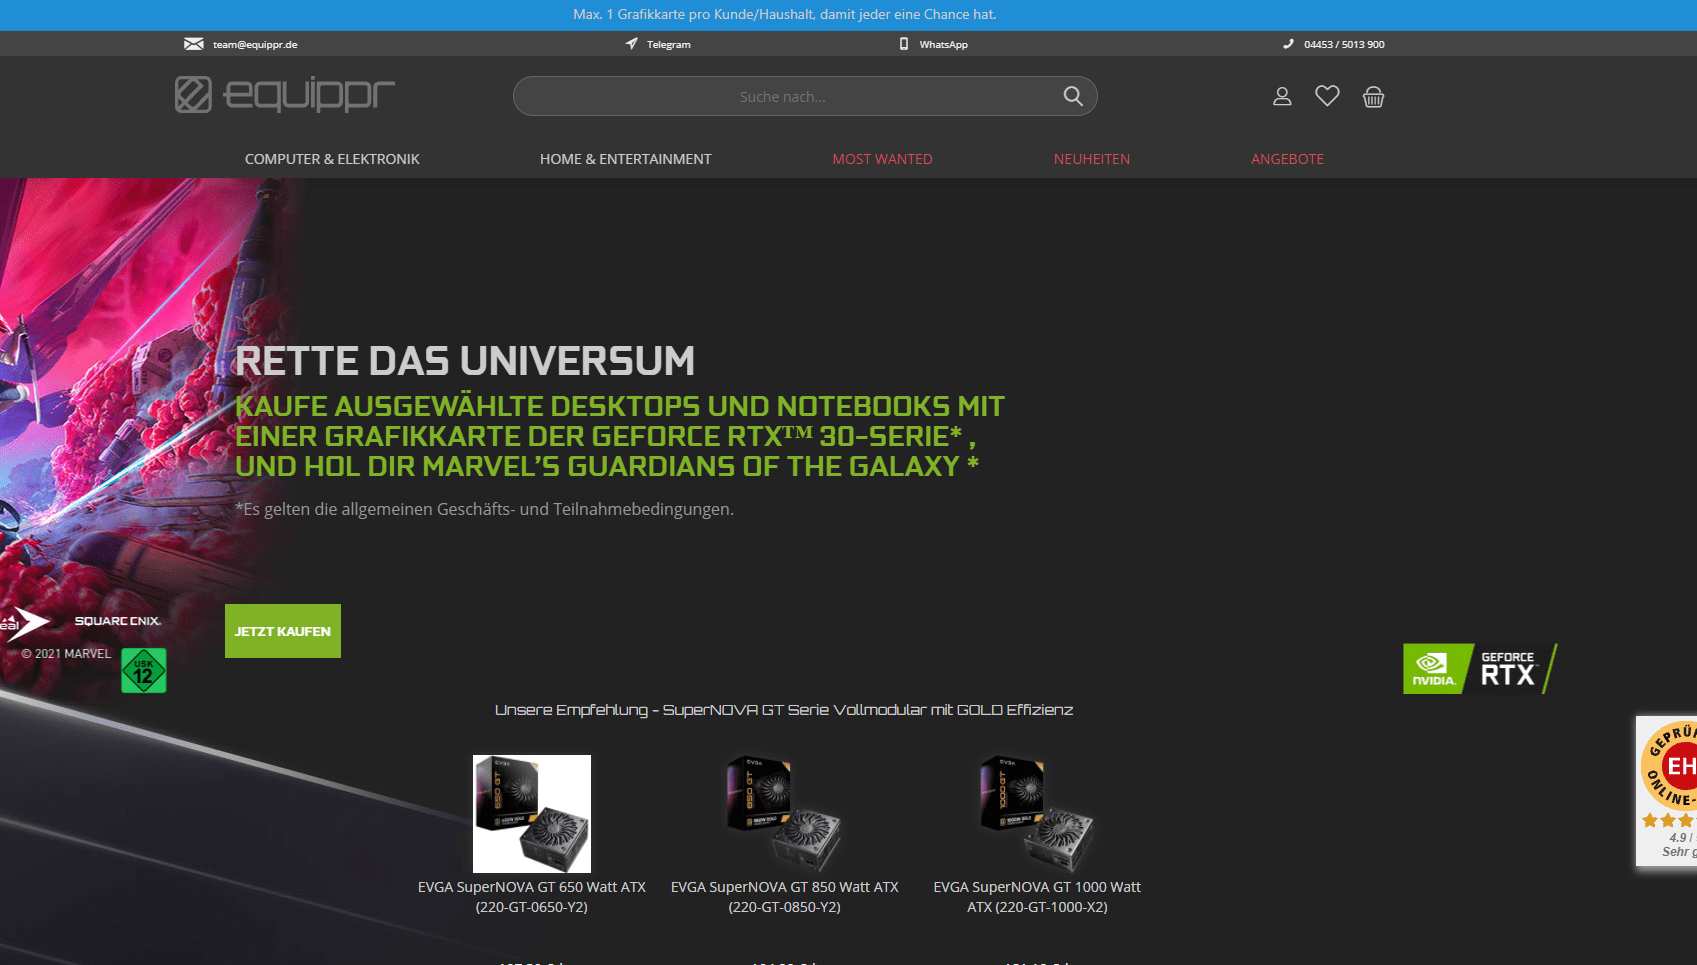Click the email envelope icon
The width and height of the screenshot is (1697, 965).
point(194,44)
